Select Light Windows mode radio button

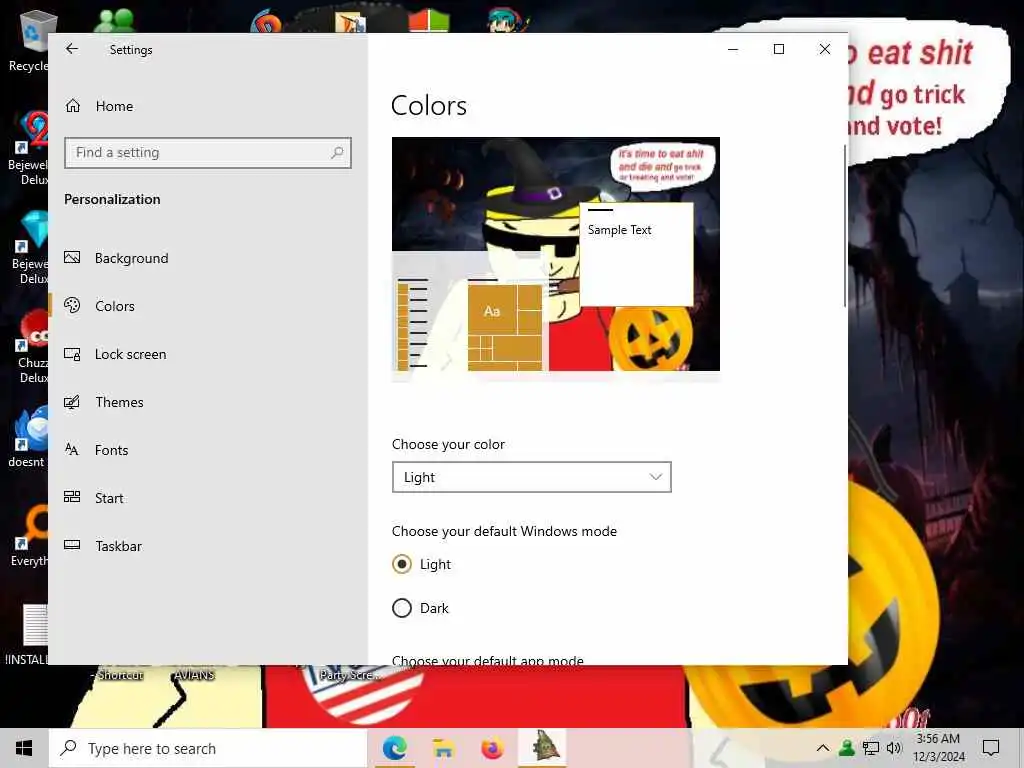402,564
